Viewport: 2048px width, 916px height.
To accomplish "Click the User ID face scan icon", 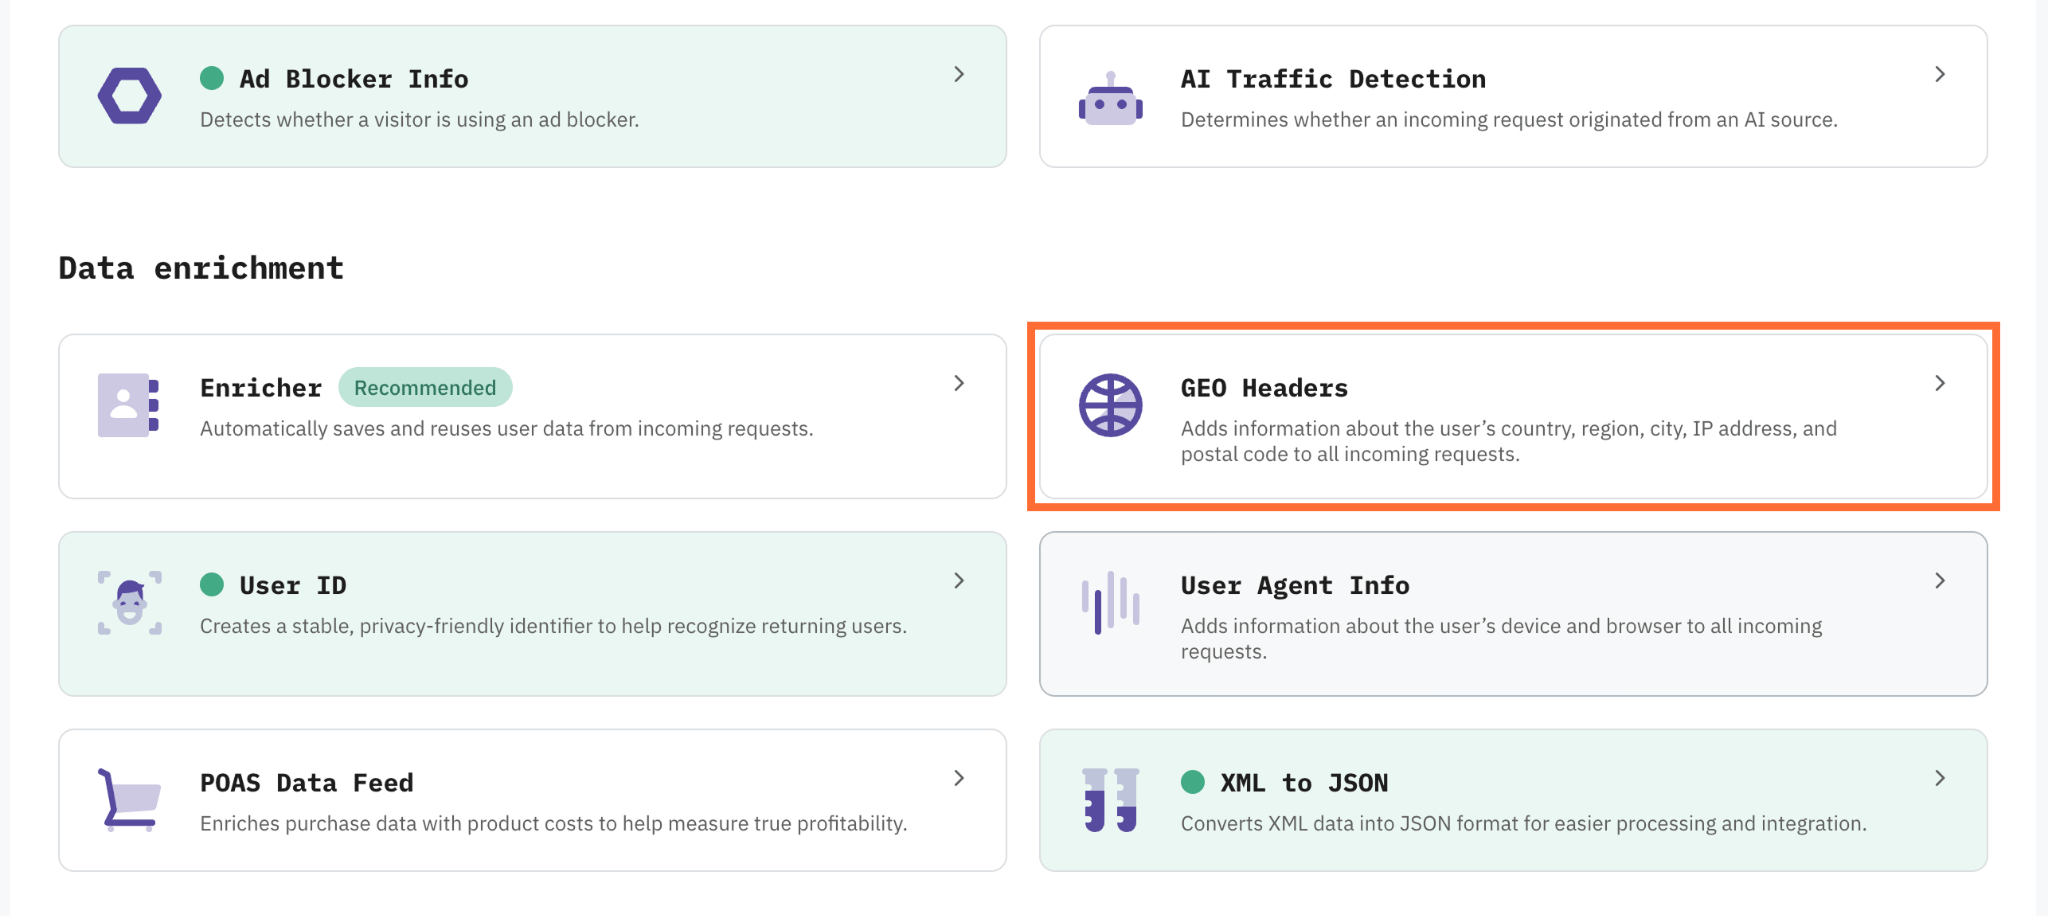I will (x=130, y=603).
